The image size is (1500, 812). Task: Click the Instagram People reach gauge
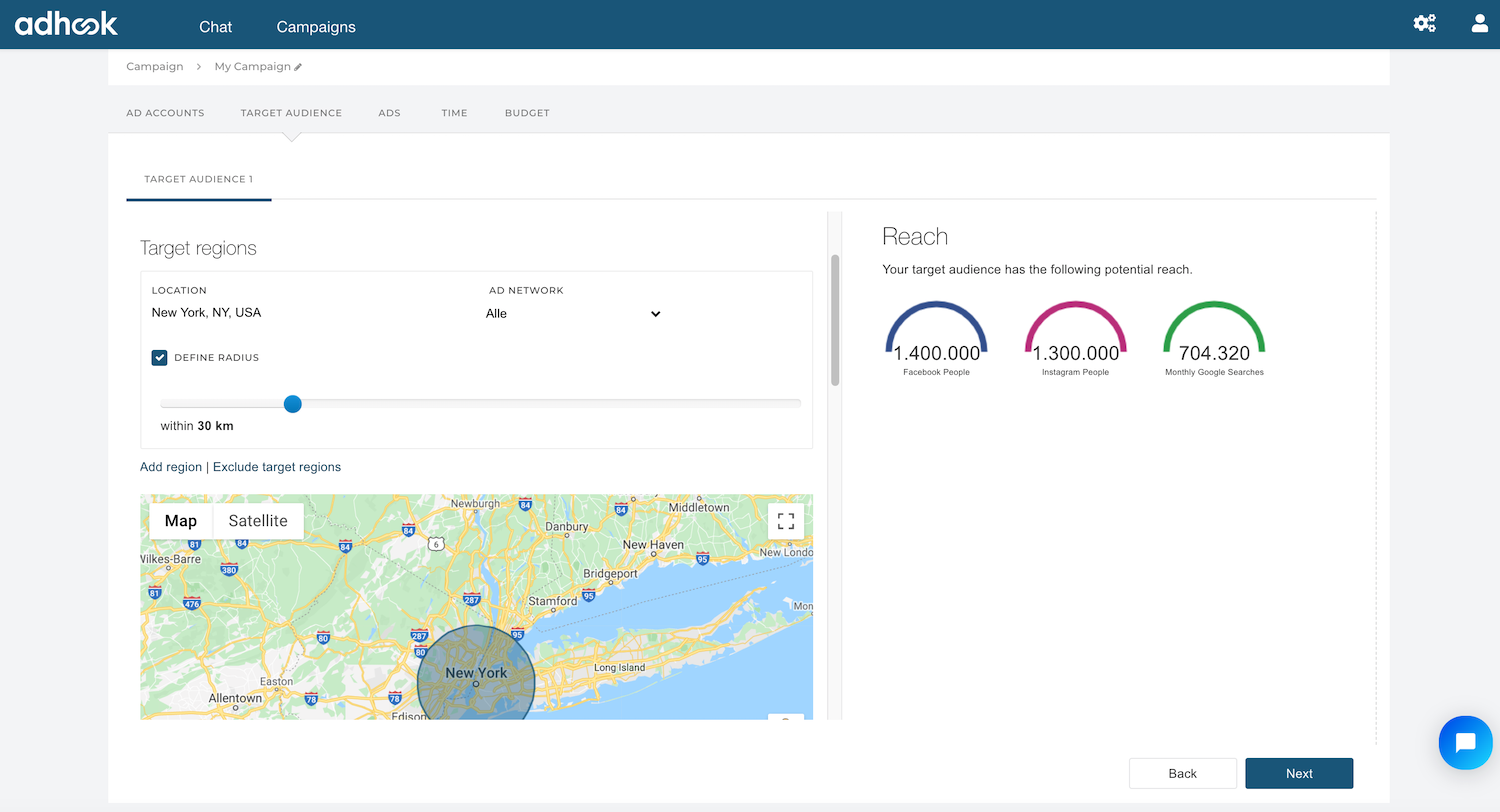coord(1075,339)
